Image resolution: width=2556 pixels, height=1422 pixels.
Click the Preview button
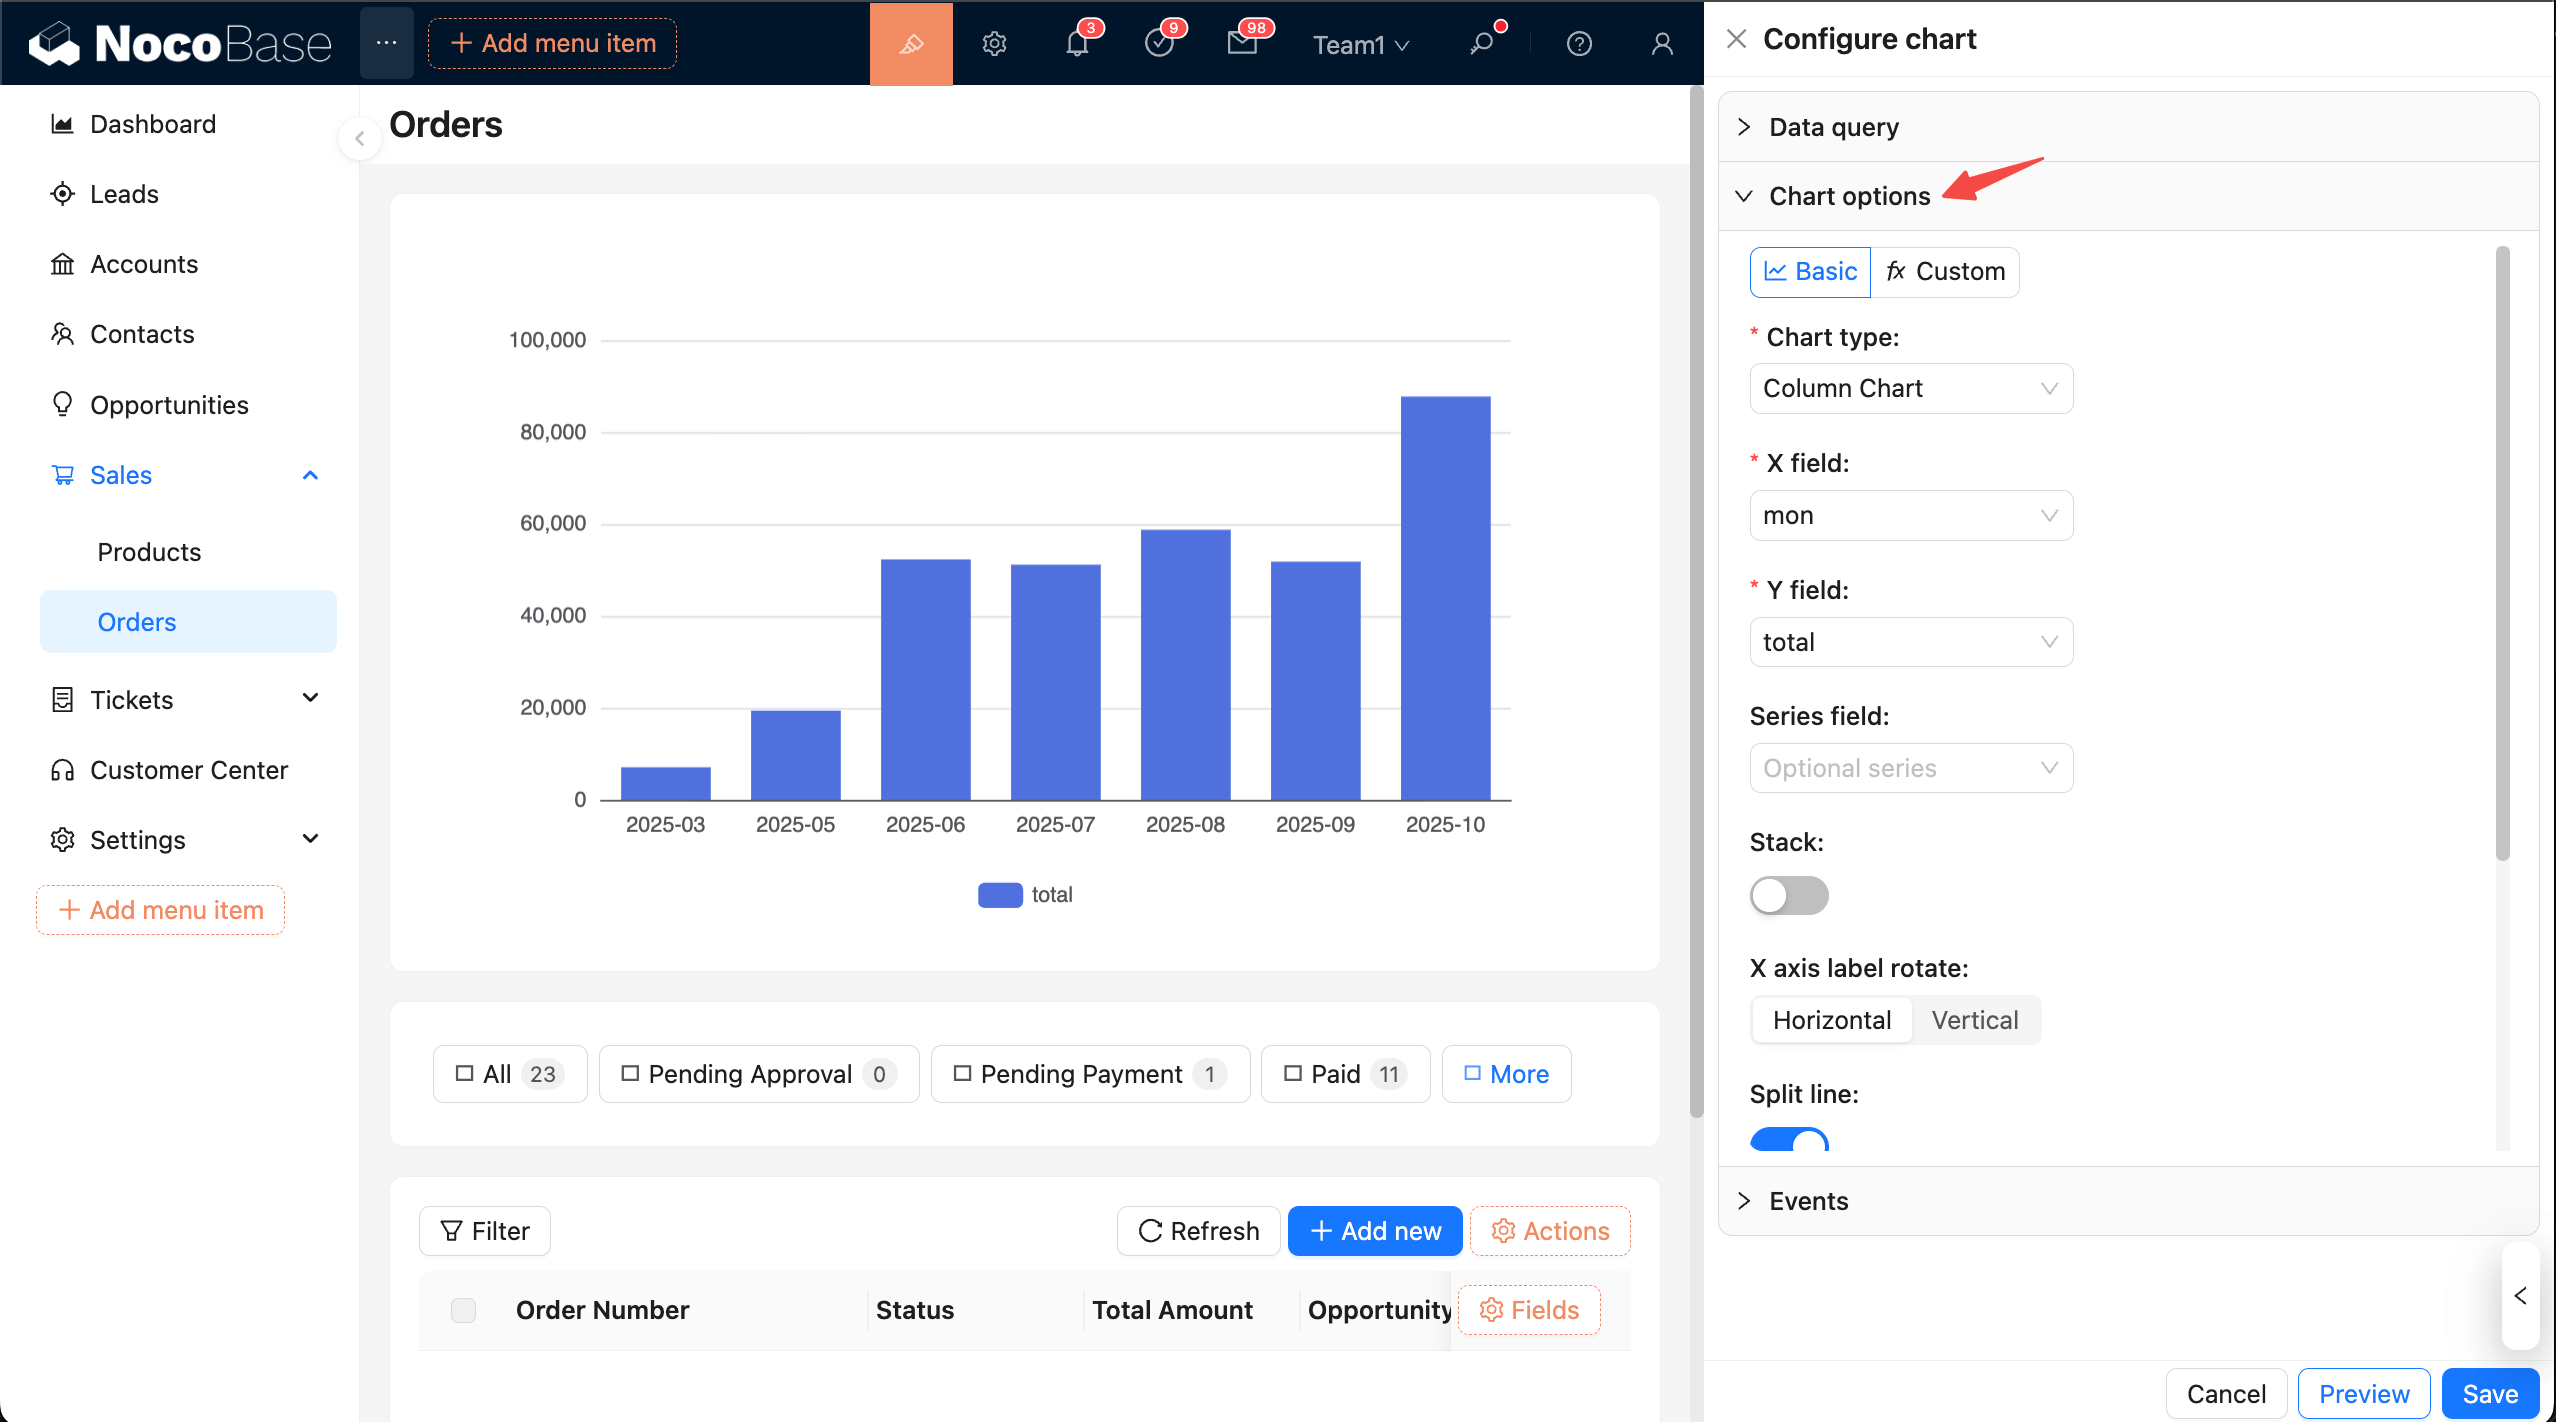2363,1394
